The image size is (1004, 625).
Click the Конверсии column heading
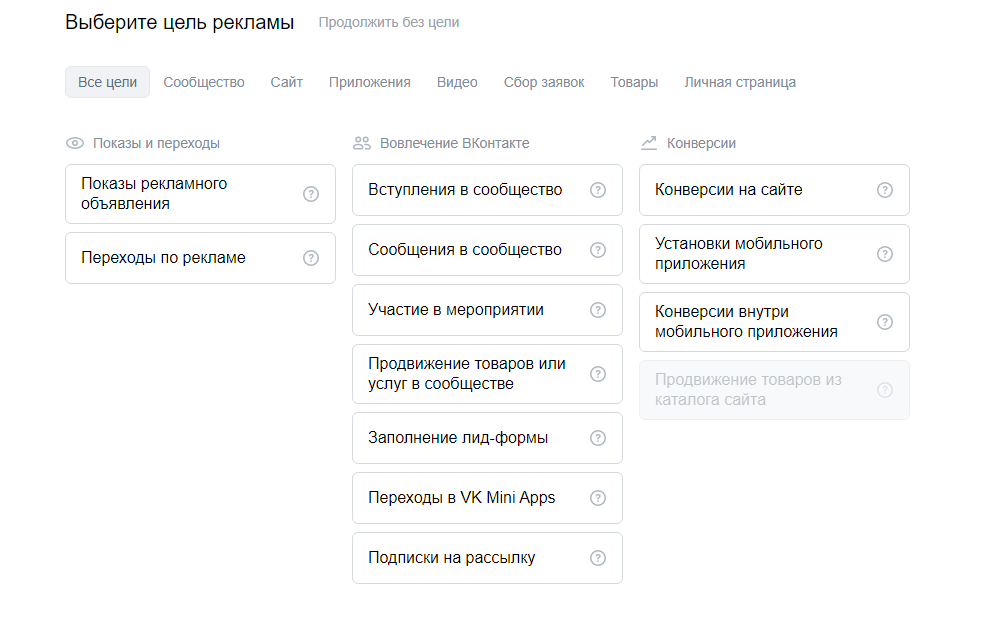click(x=701, y=143)
